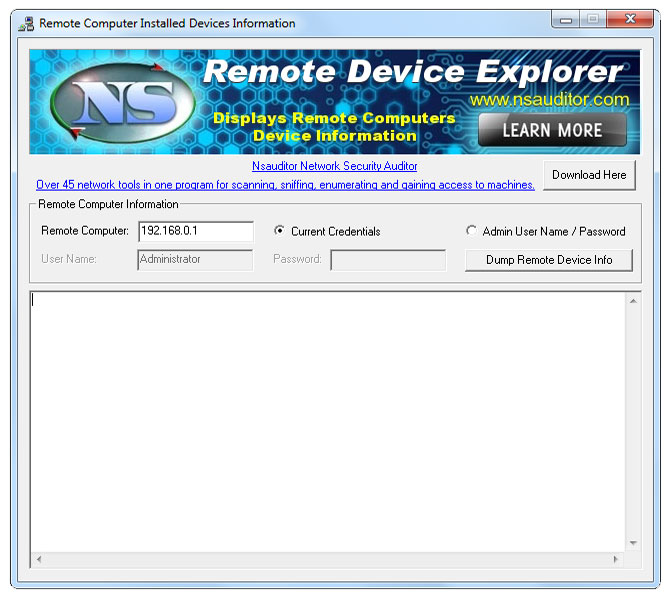Open the www.nsauditor.com banner address
This screenshot has width=670, height=600.
pyautogui.click(x=549, y=100)
